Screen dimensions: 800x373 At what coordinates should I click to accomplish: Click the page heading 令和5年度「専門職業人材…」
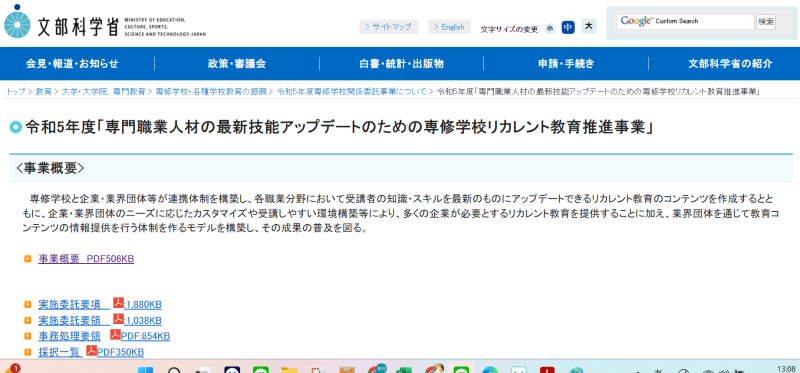339,128
